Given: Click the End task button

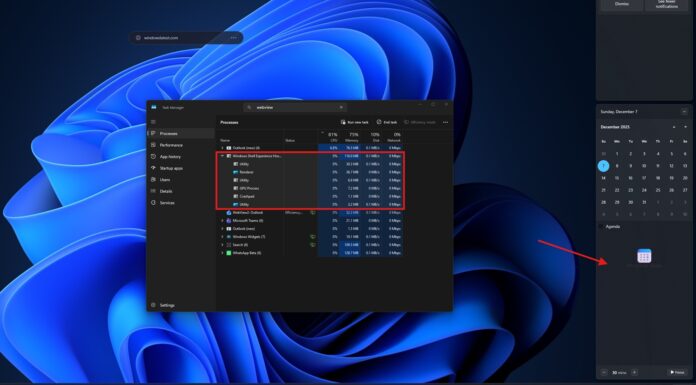Looking at the screenshot, I should pyautogui.click(x=387, y=122).
